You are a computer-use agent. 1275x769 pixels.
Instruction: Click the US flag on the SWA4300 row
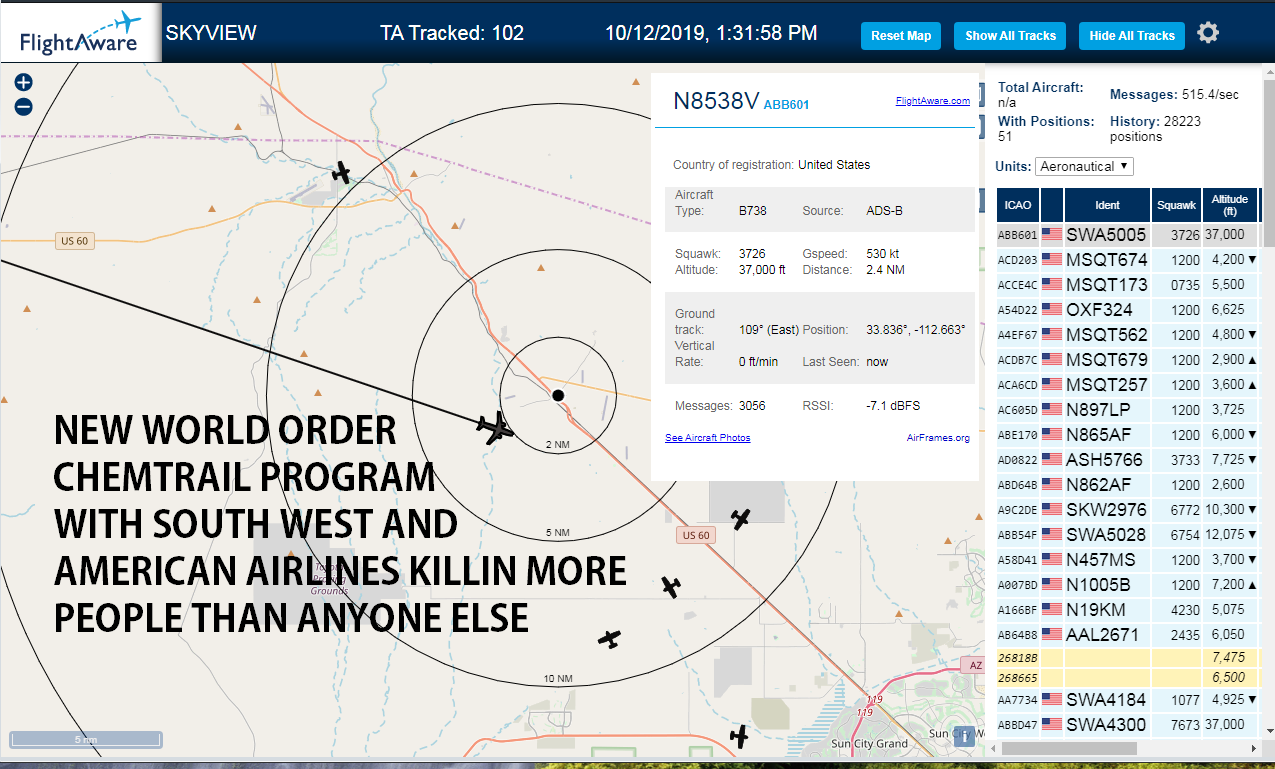tap(1051, 724)
